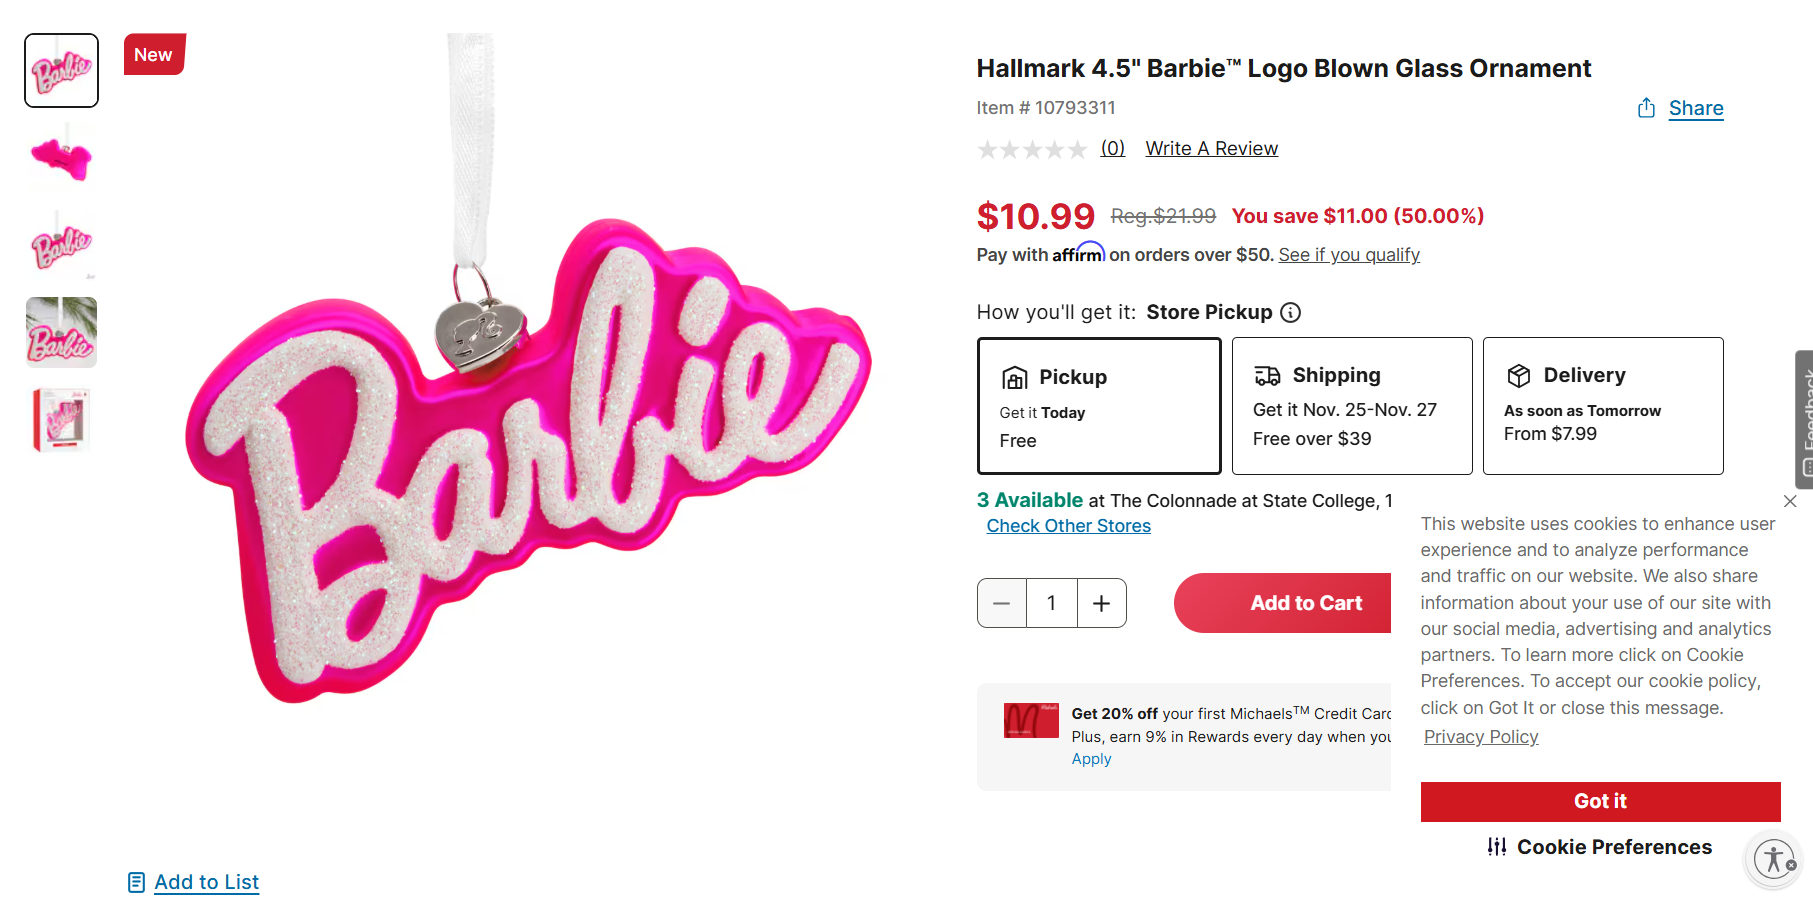Select the Pickup fulfillment option

tap(1099, 406)
